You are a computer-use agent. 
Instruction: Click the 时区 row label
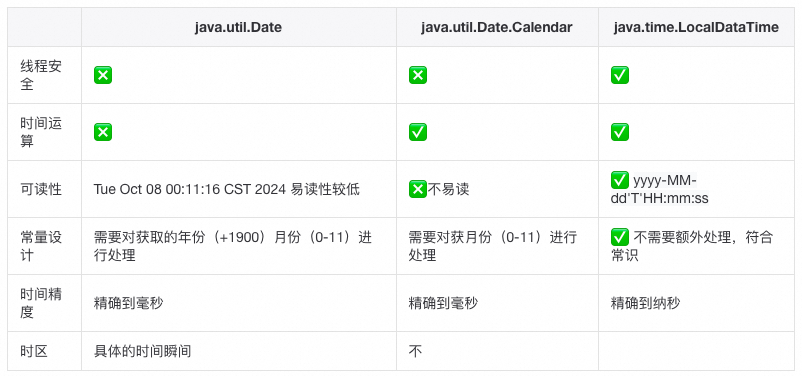click(34, 351)
